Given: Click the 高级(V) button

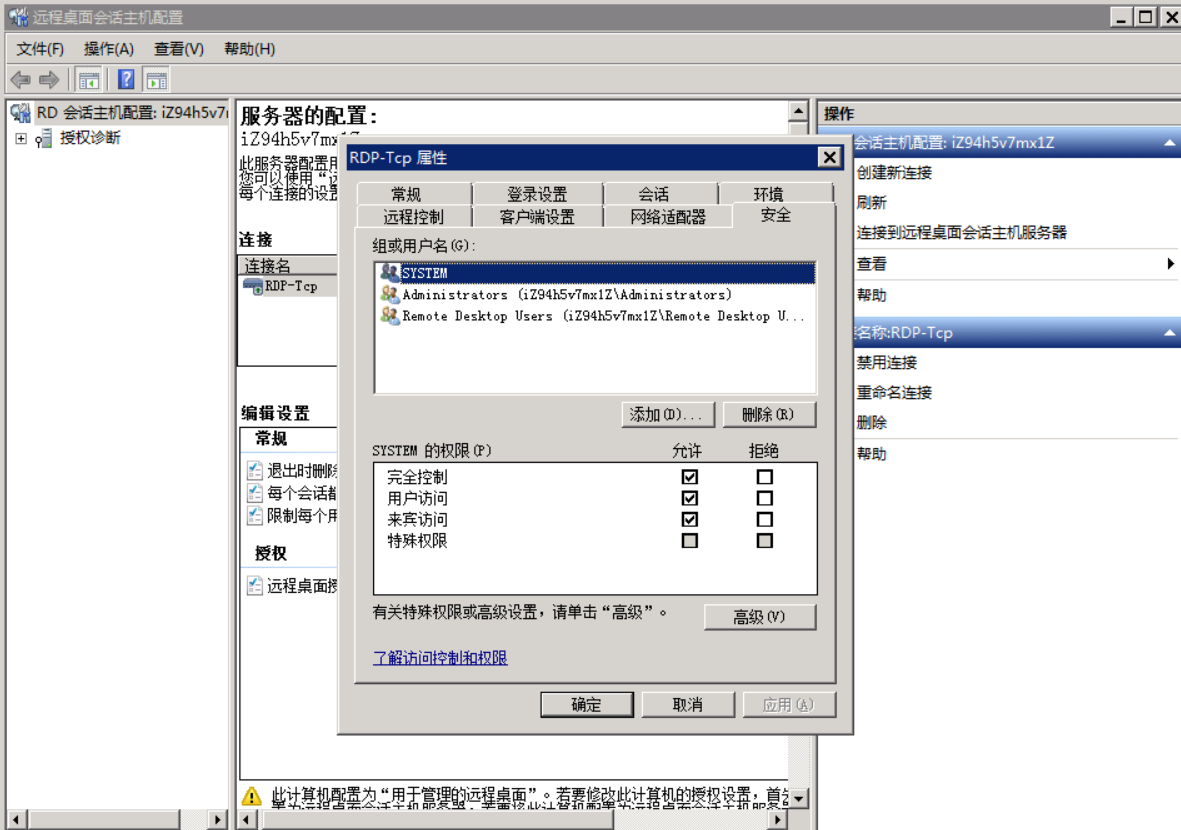Looking at the screenshot, I should tap(762, 617).
